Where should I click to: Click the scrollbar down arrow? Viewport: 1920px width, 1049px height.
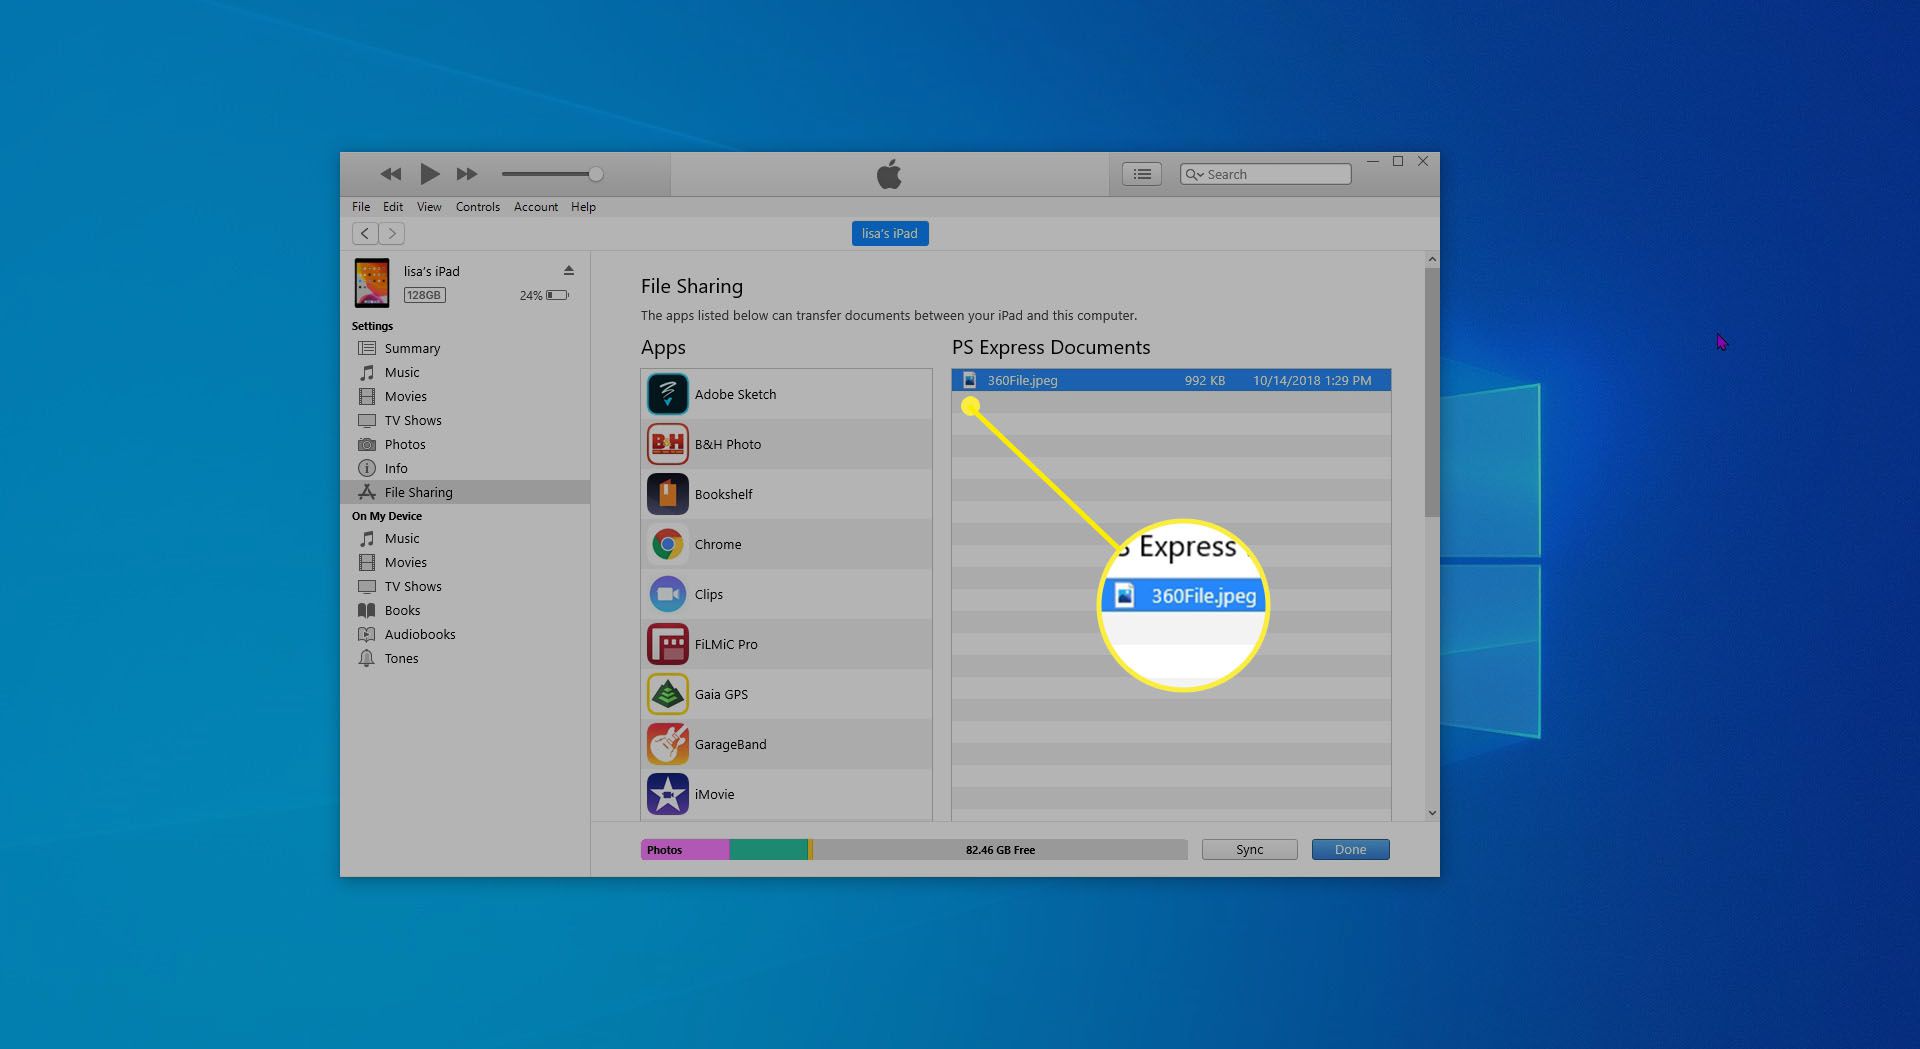(x=1432, y=813)
